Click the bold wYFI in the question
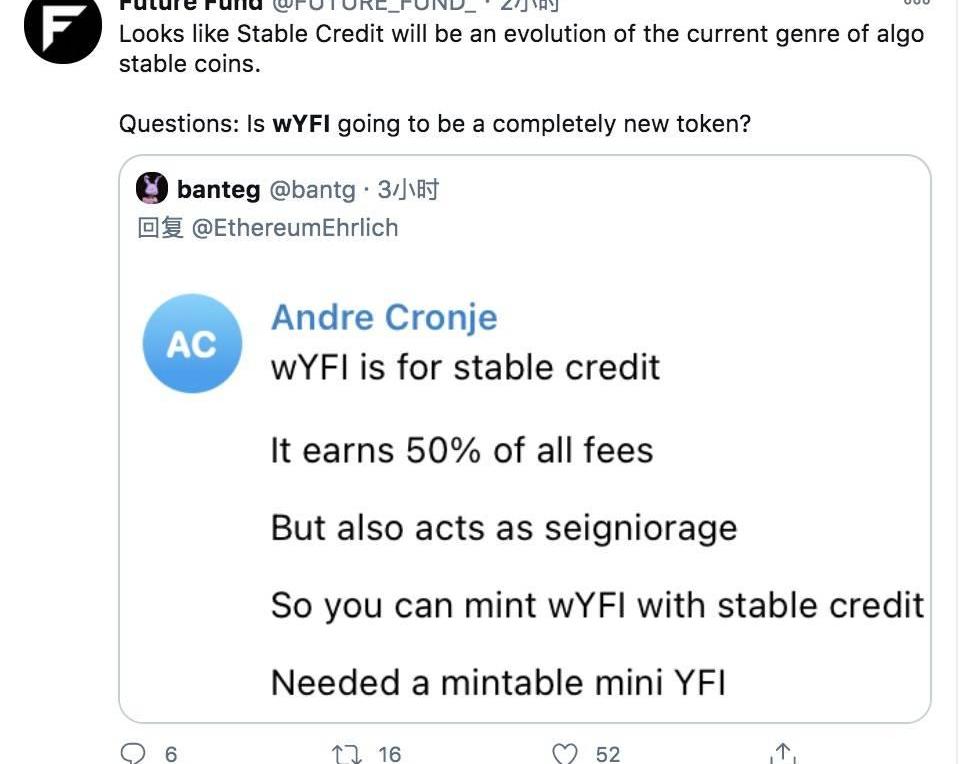970x764 pixels. (x=304, y=124)
